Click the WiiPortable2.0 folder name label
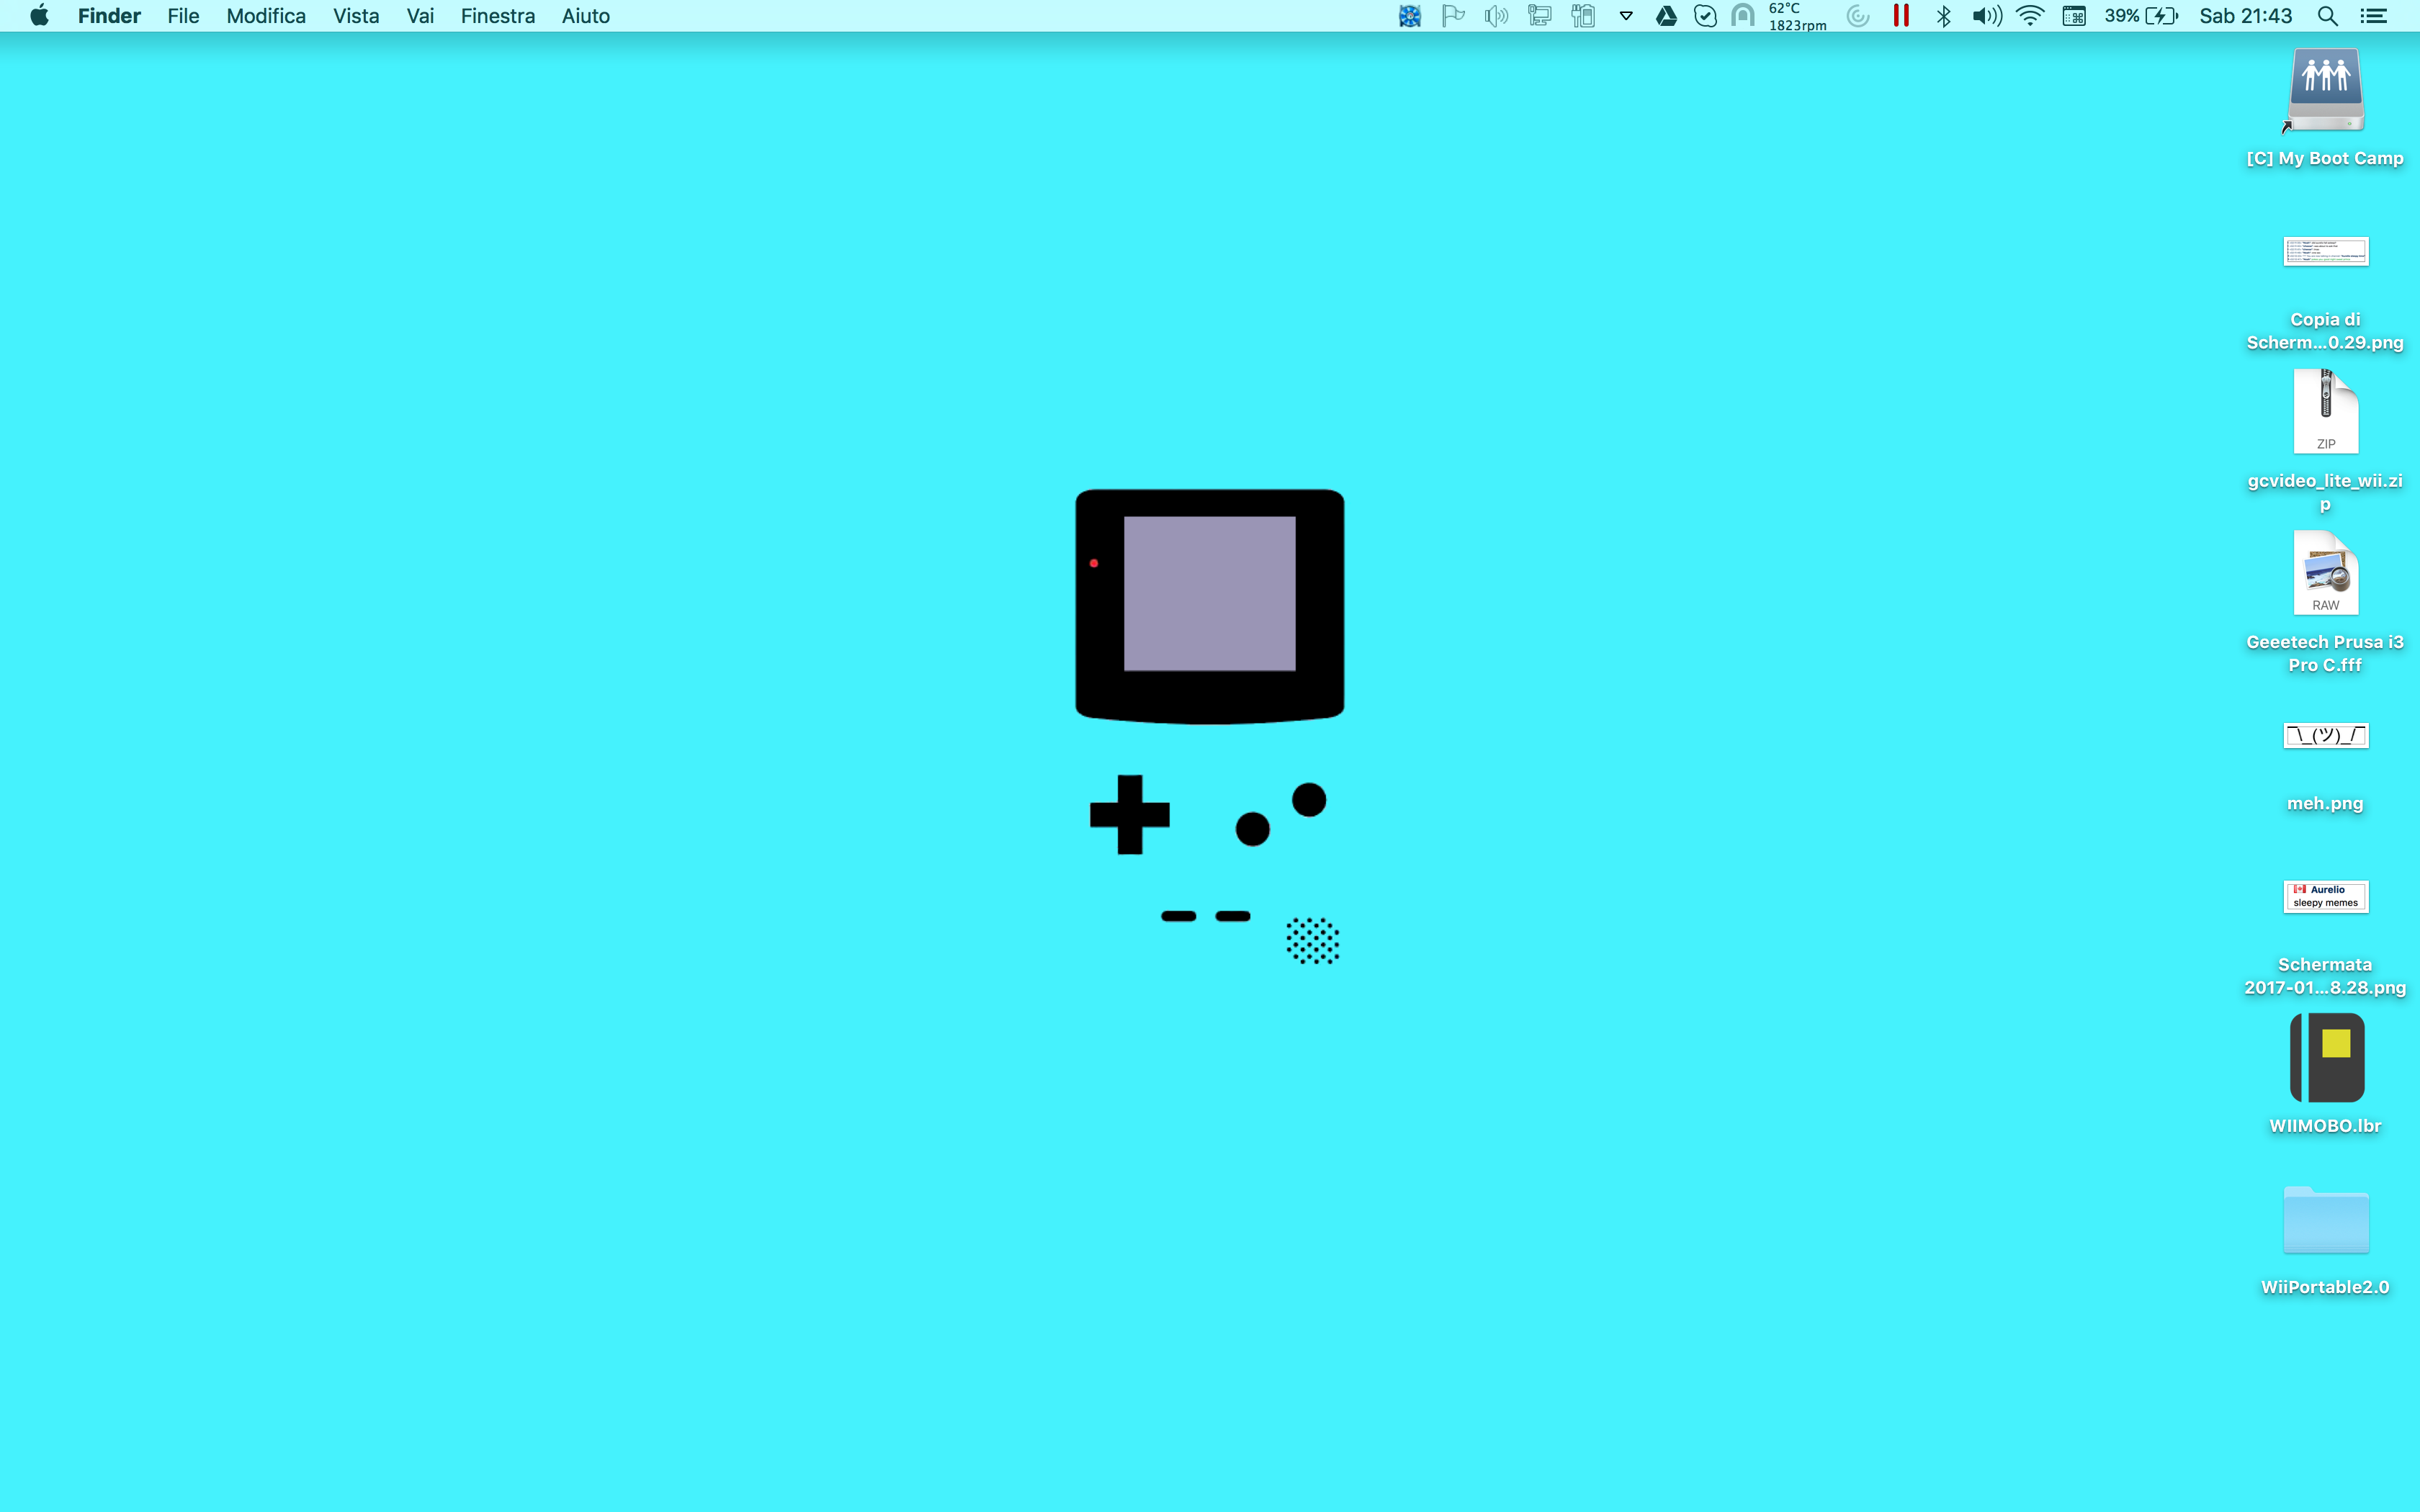Viewport: 2420px width, 1512px height. (x=2324, y=1287)
